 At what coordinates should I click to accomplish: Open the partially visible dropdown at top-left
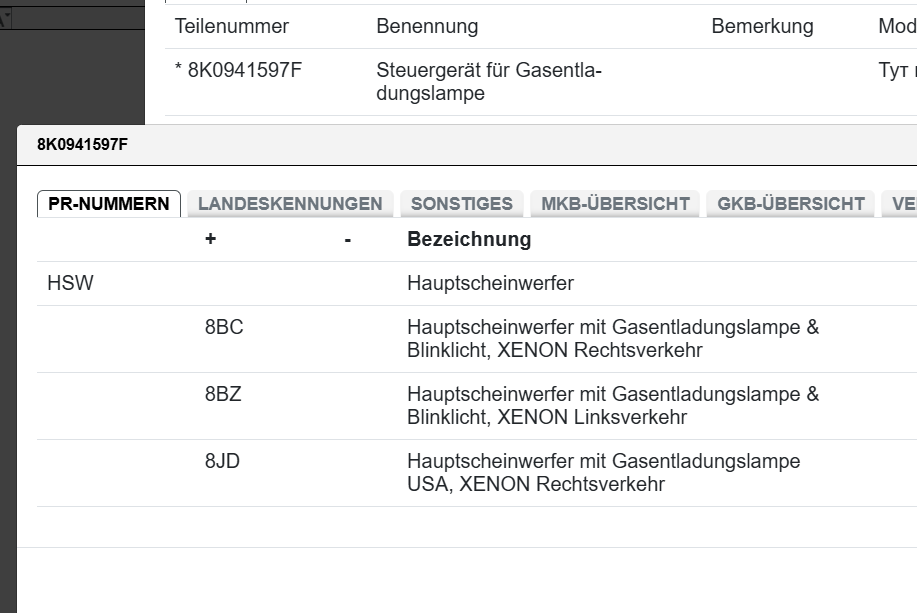[x=5, y=18]
